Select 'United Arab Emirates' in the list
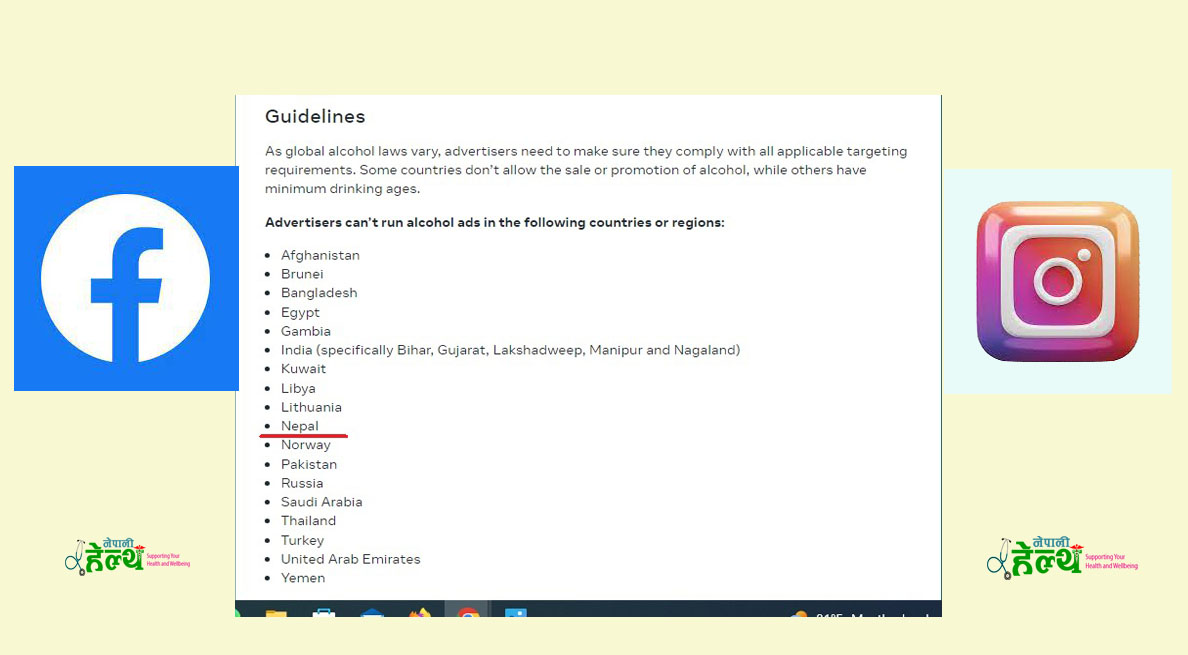The image size is (1188, 655). (351, 559)
